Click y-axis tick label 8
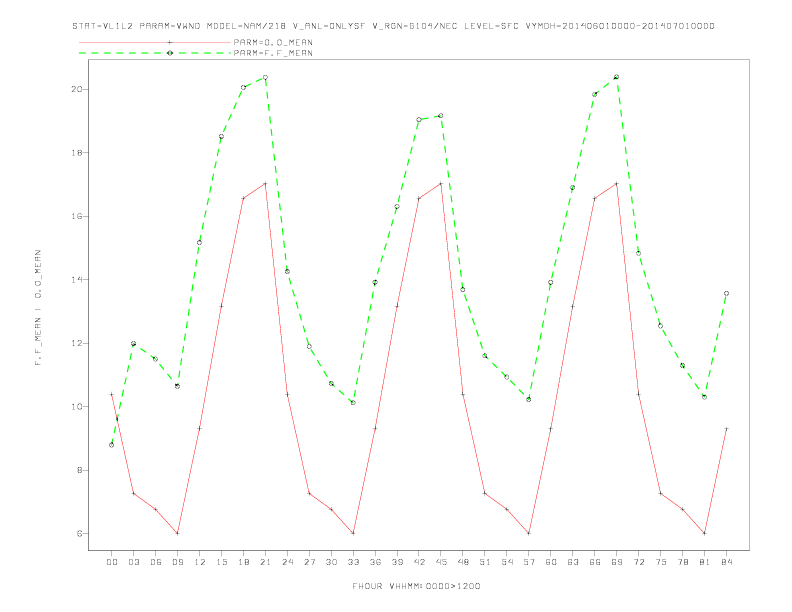The height and width of the screenshot is (612, 792). click(79, 470)
